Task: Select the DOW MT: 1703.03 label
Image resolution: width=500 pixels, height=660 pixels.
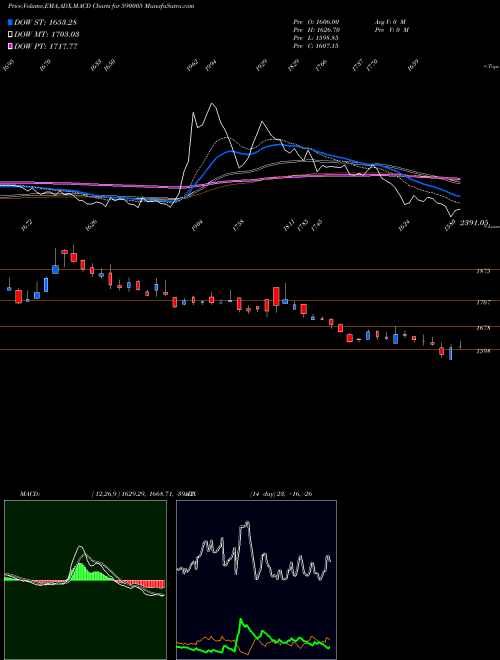Action: point(47,35)
